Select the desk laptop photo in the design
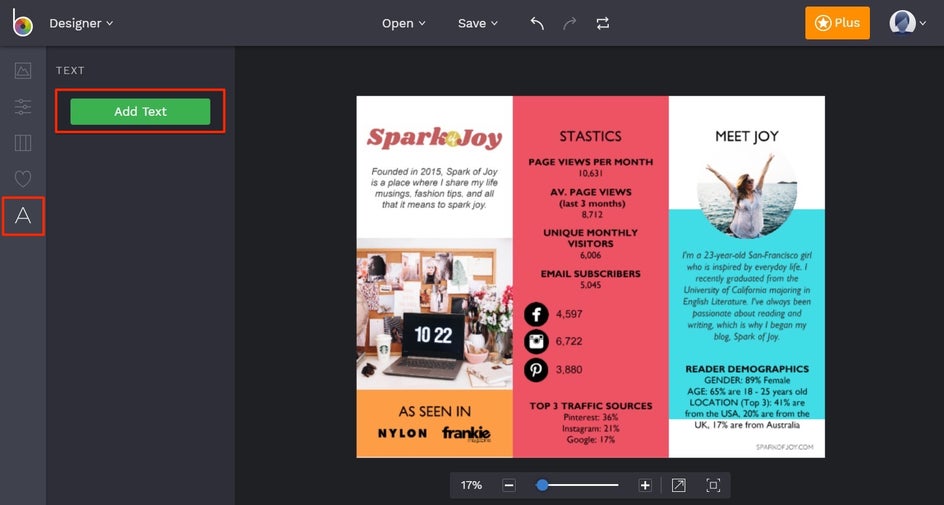The image size is (944, 505). [435, 314]
